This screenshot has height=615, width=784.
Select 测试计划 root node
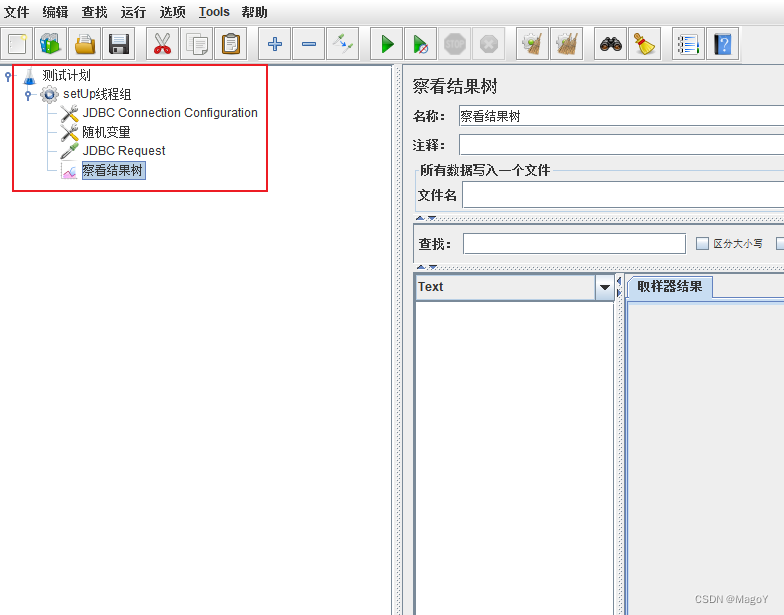click(66, 76)
